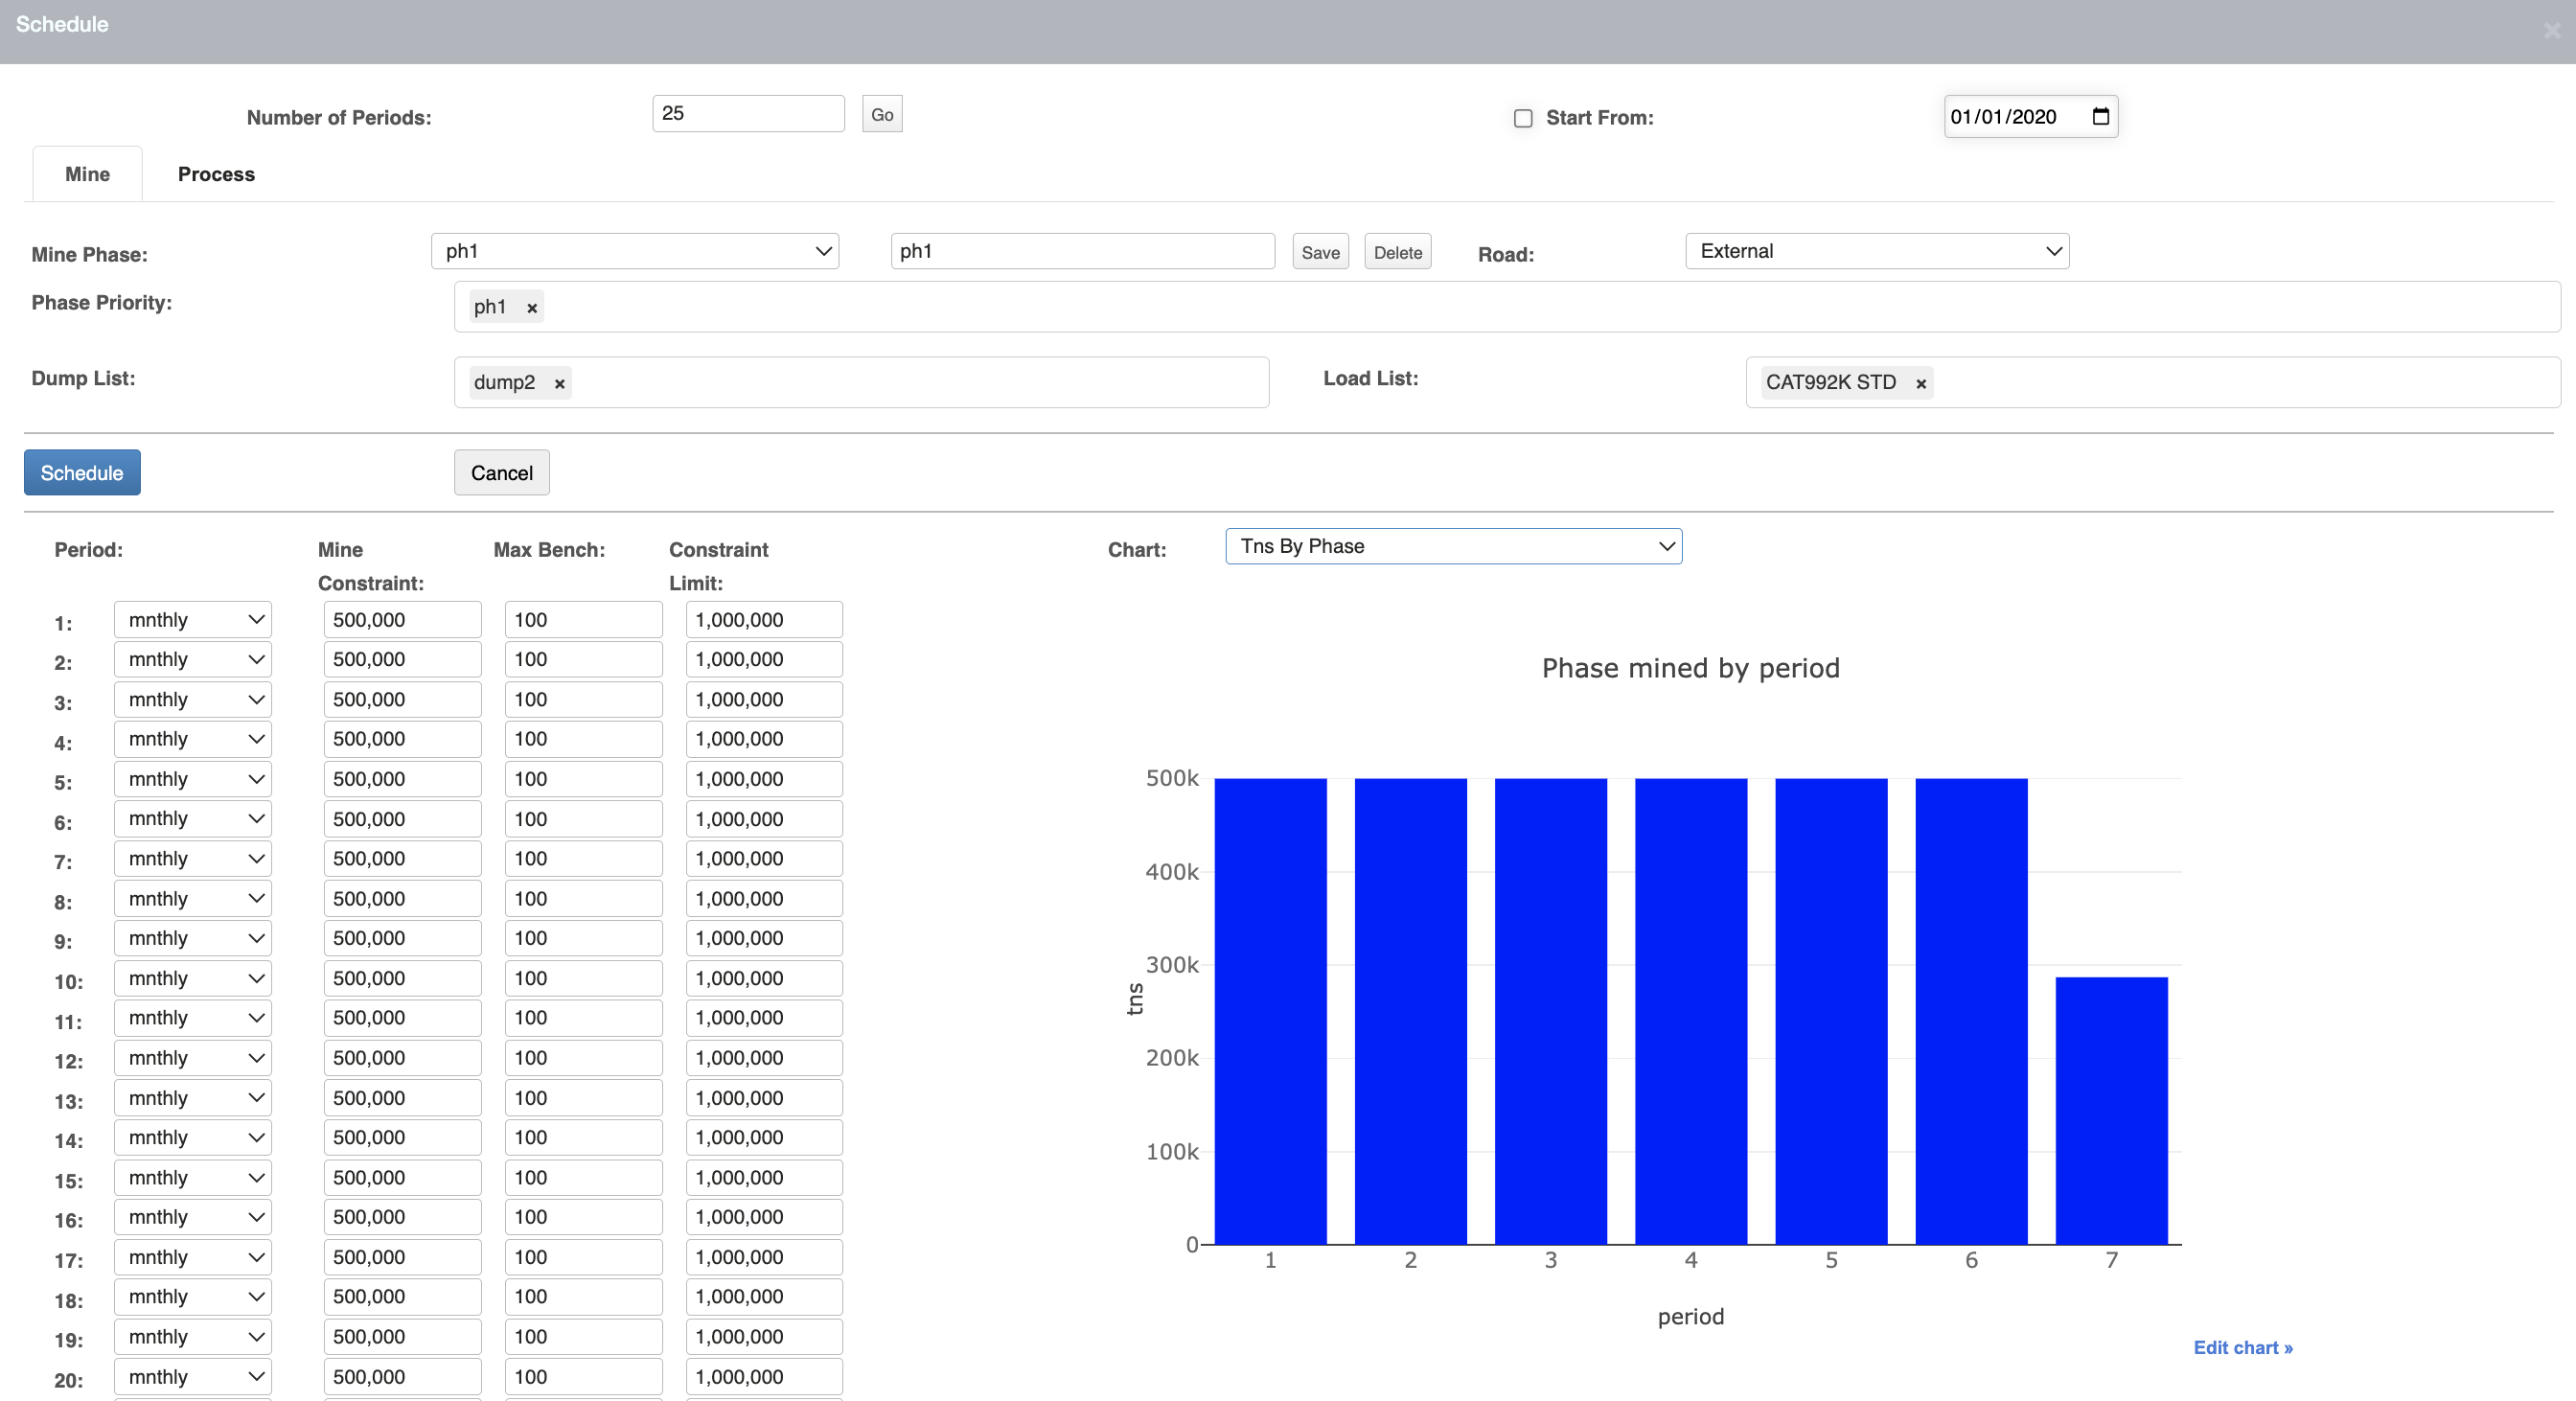The image size is (2576, 1401).
Task: Close the Schedule dialog
Action: (x=2551, y=31)
